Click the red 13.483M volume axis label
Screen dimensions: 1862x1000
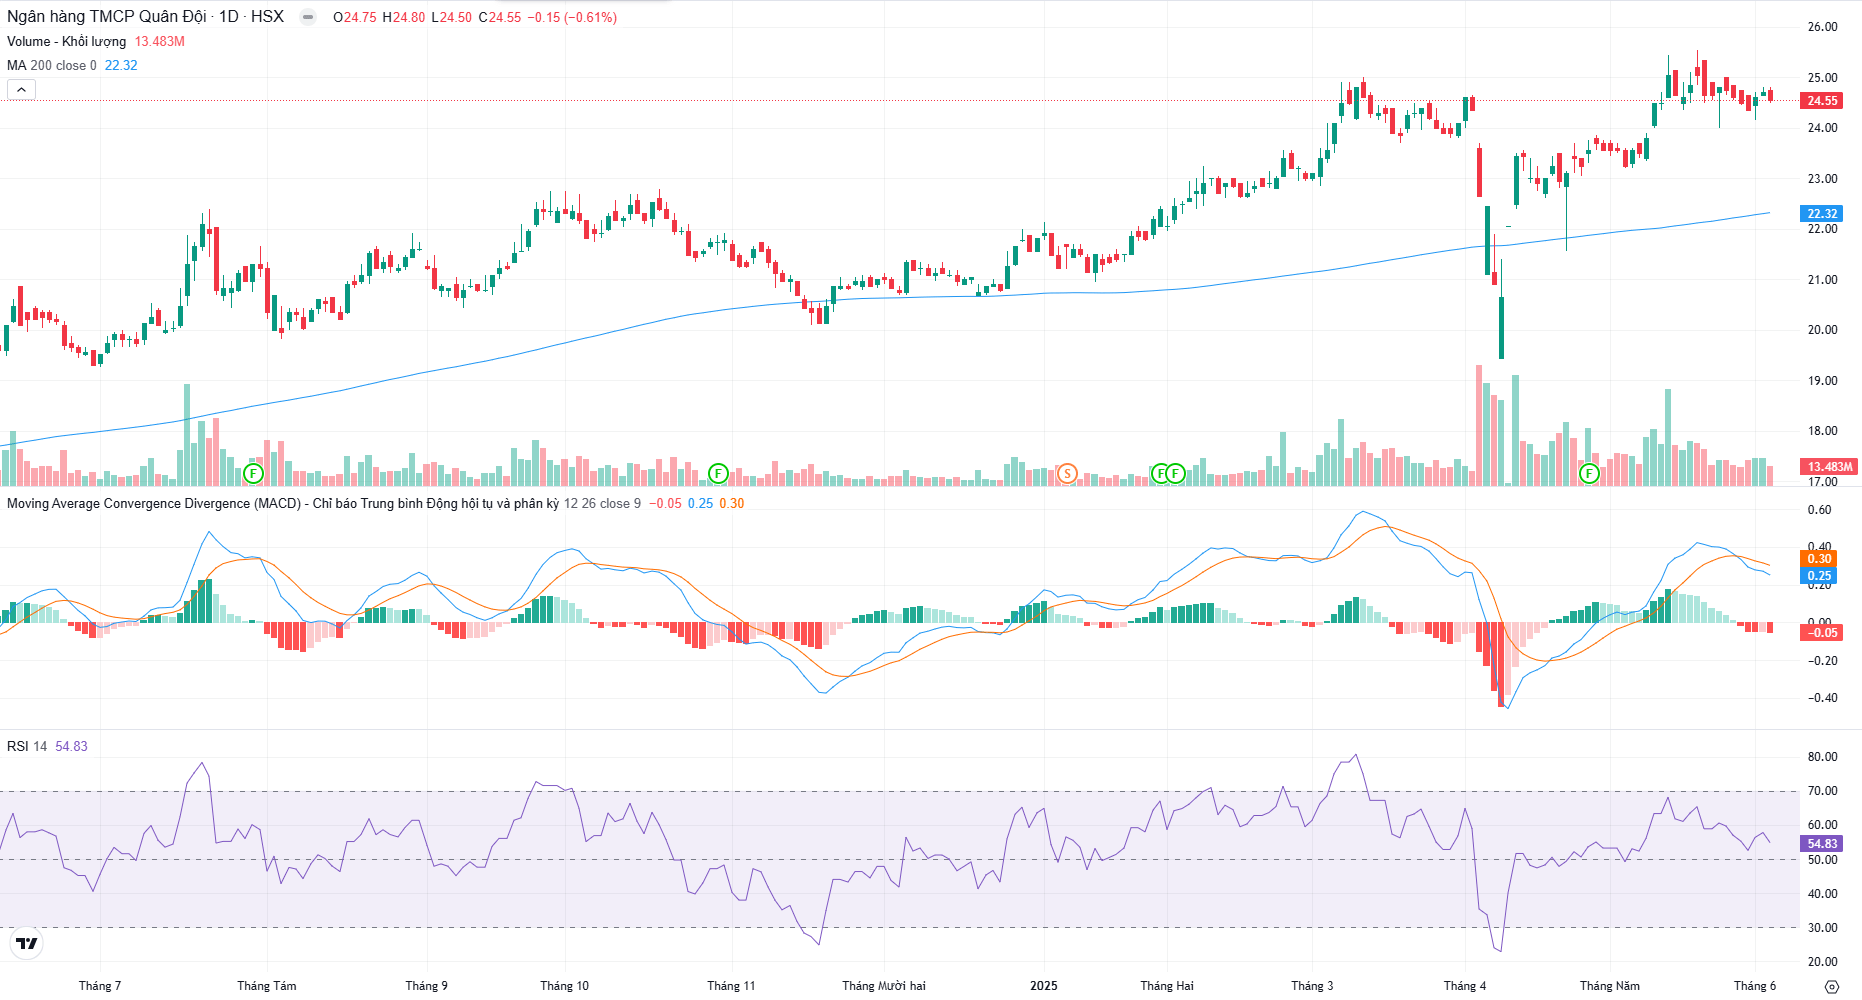(x=1830, y=467)
